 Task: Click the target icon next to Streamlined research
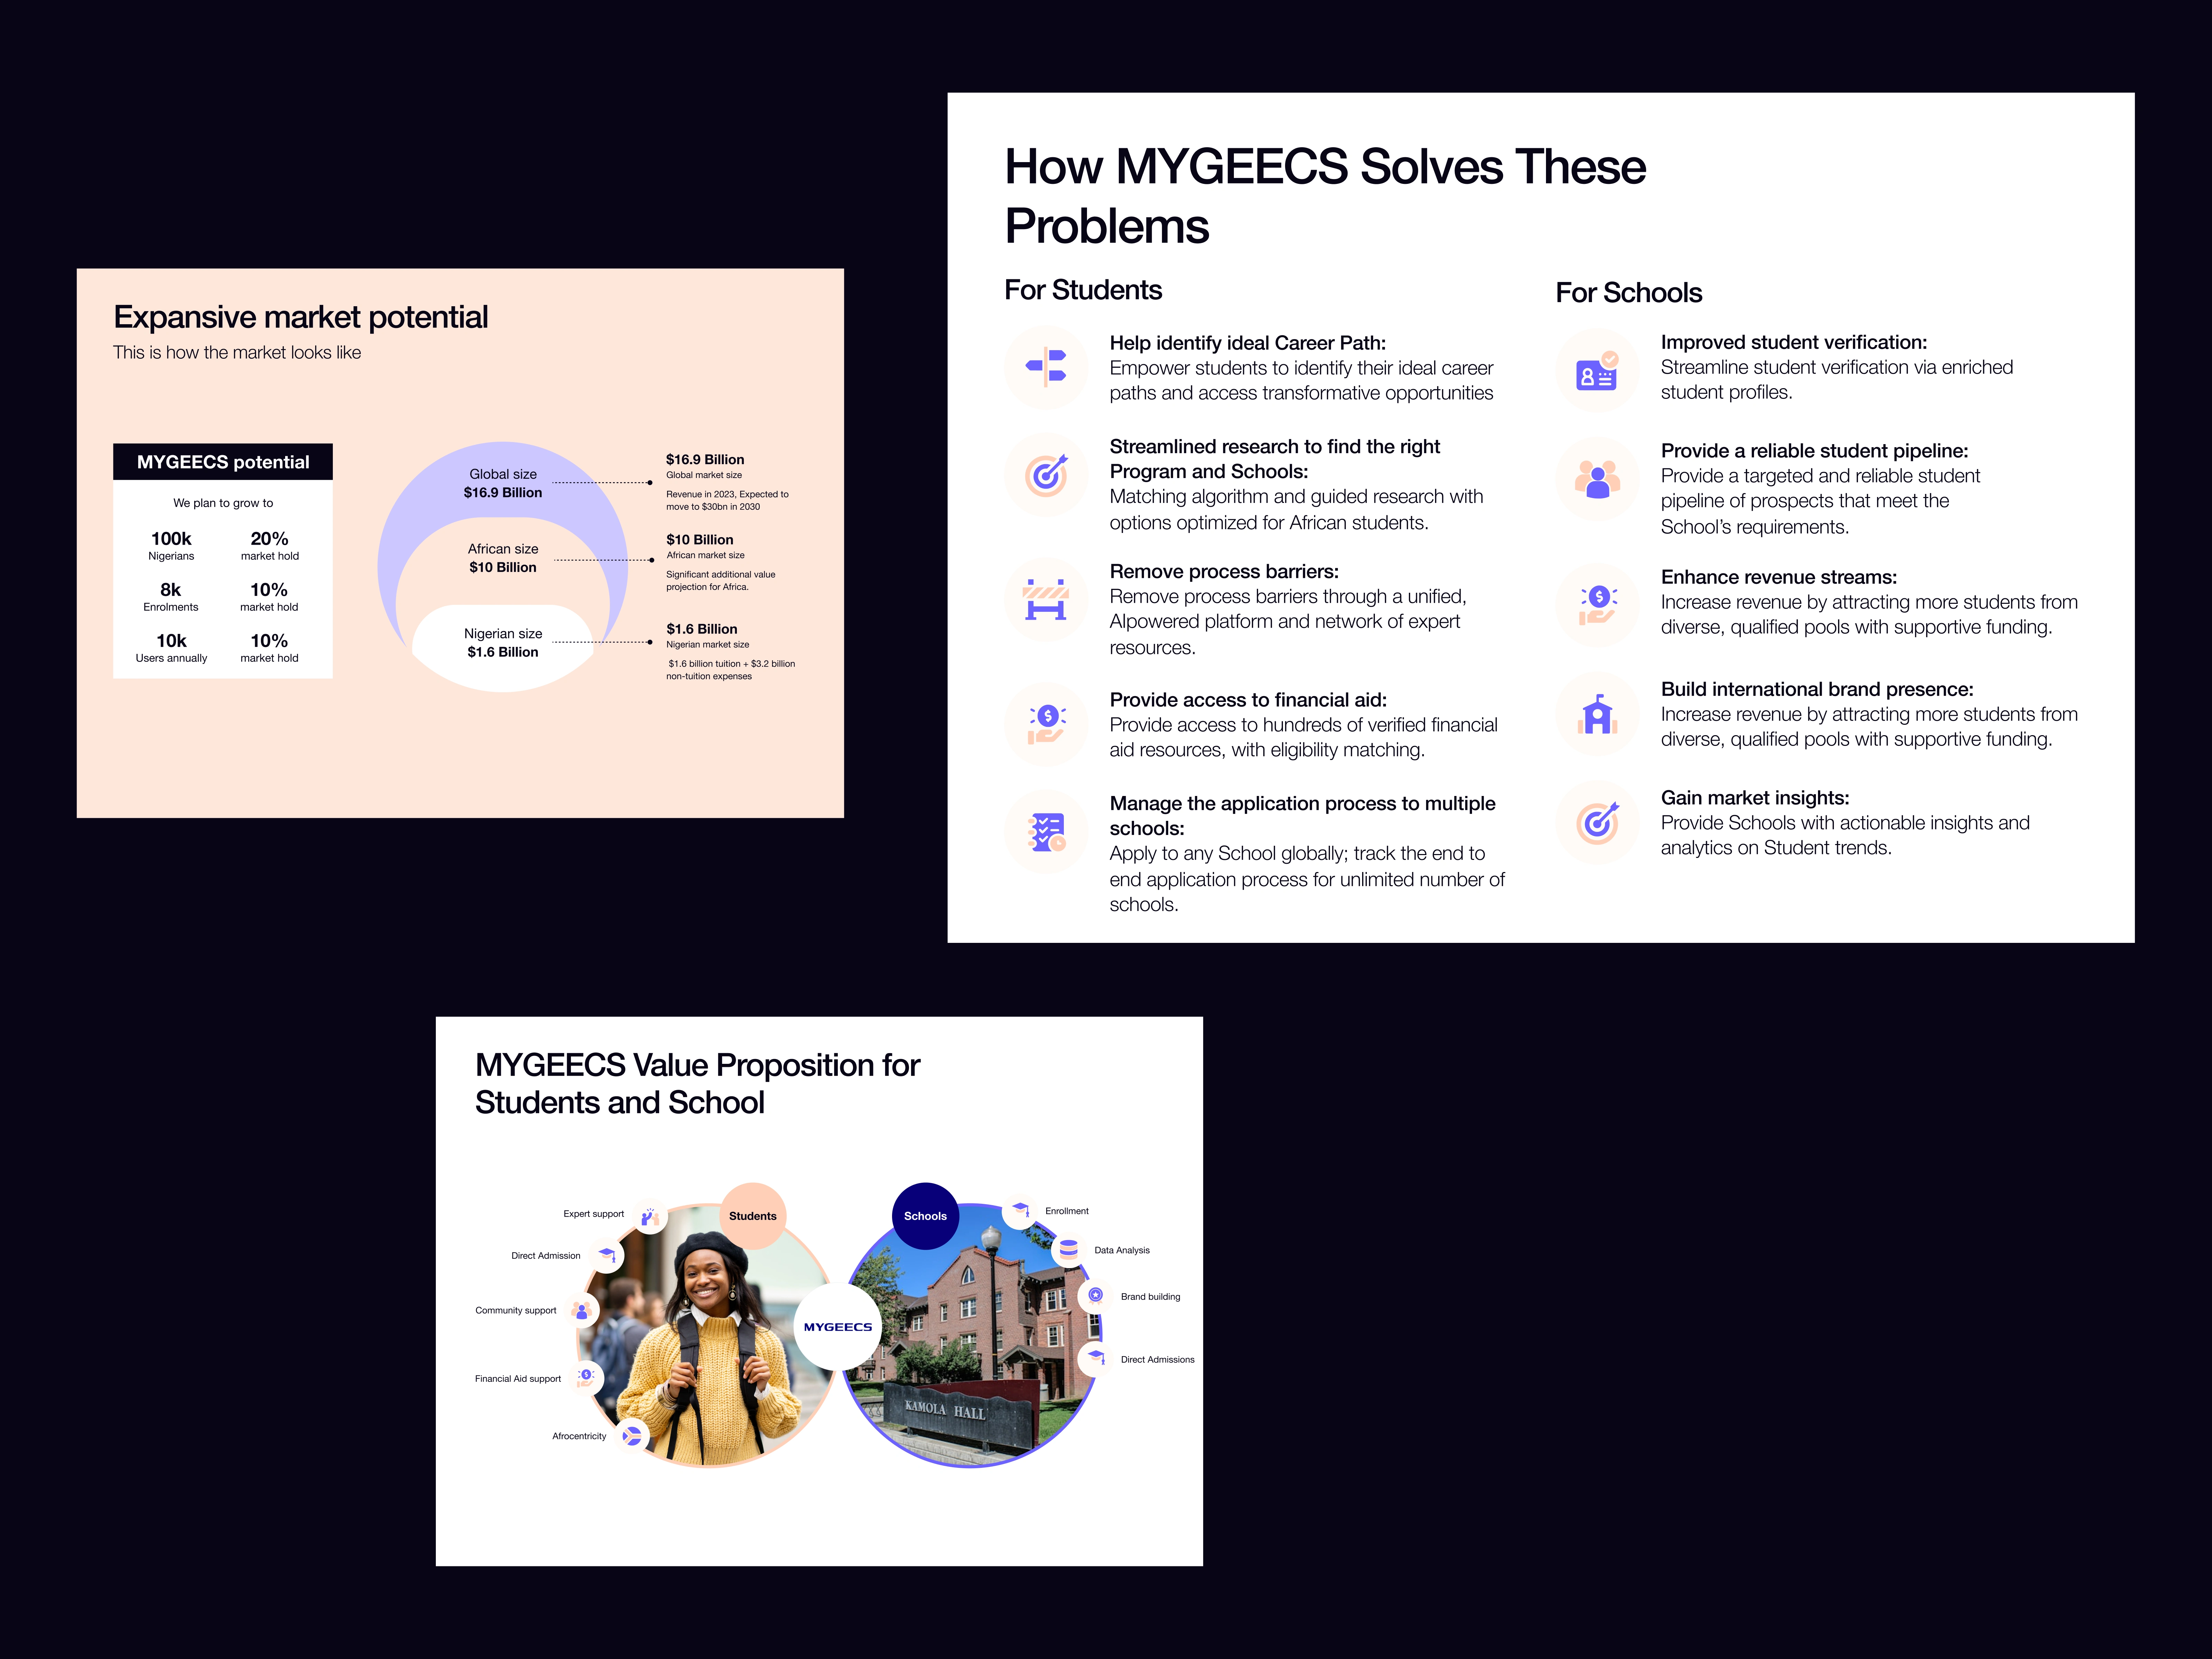(x=1046, y=475)
